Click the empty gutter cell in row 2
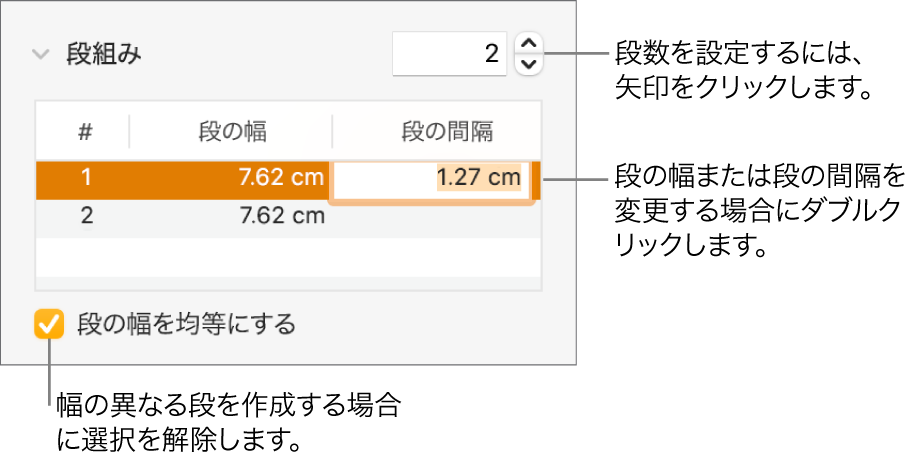Screen dimensions: 916x462 437,215
